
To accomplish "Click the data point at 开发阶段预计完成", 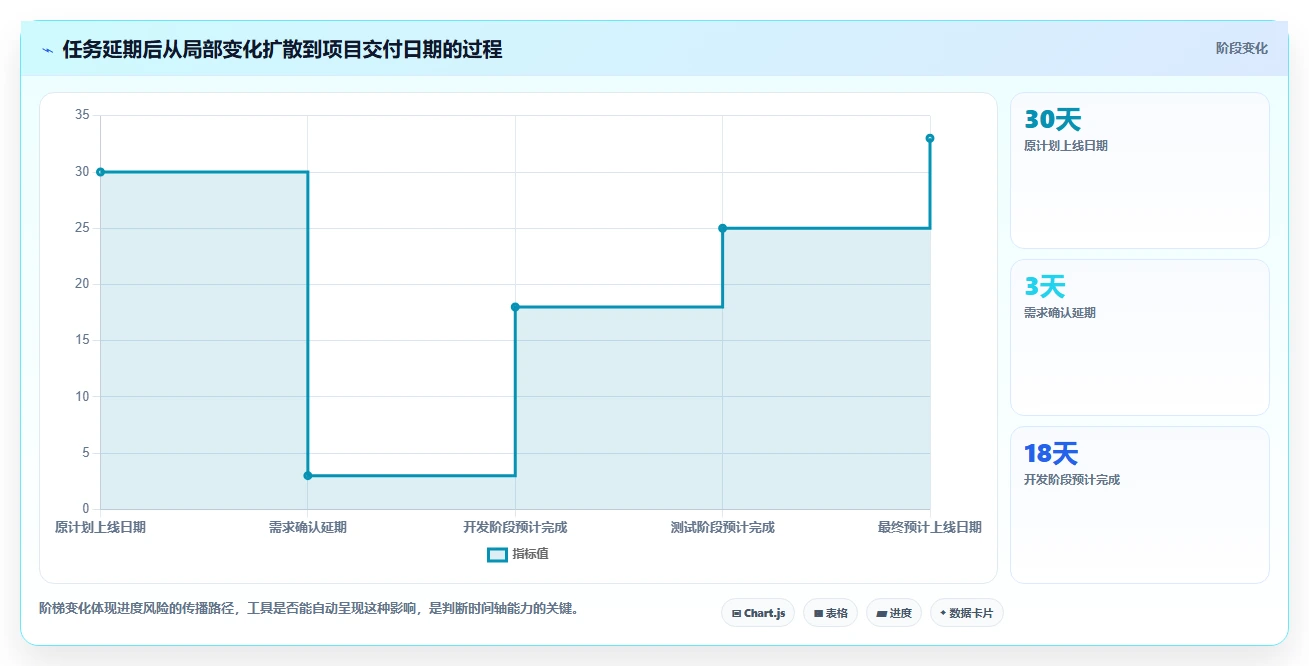I will (x=515, y=307).
